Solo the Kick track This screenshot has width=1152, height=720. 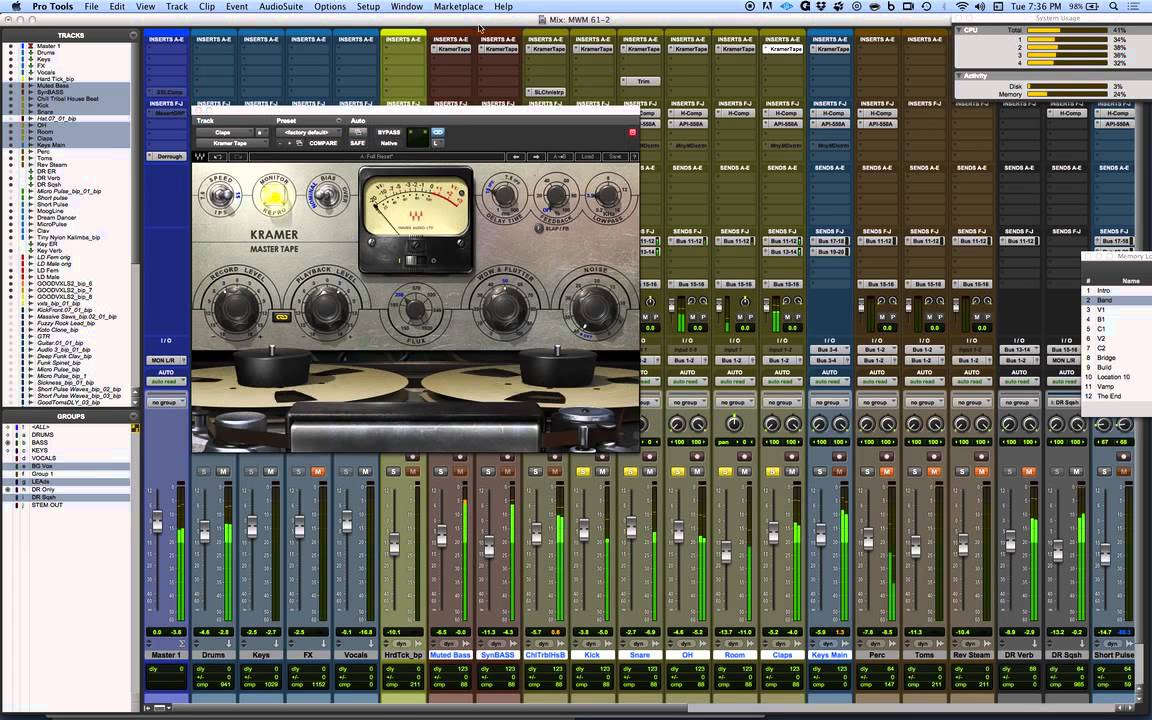point(583,472)
